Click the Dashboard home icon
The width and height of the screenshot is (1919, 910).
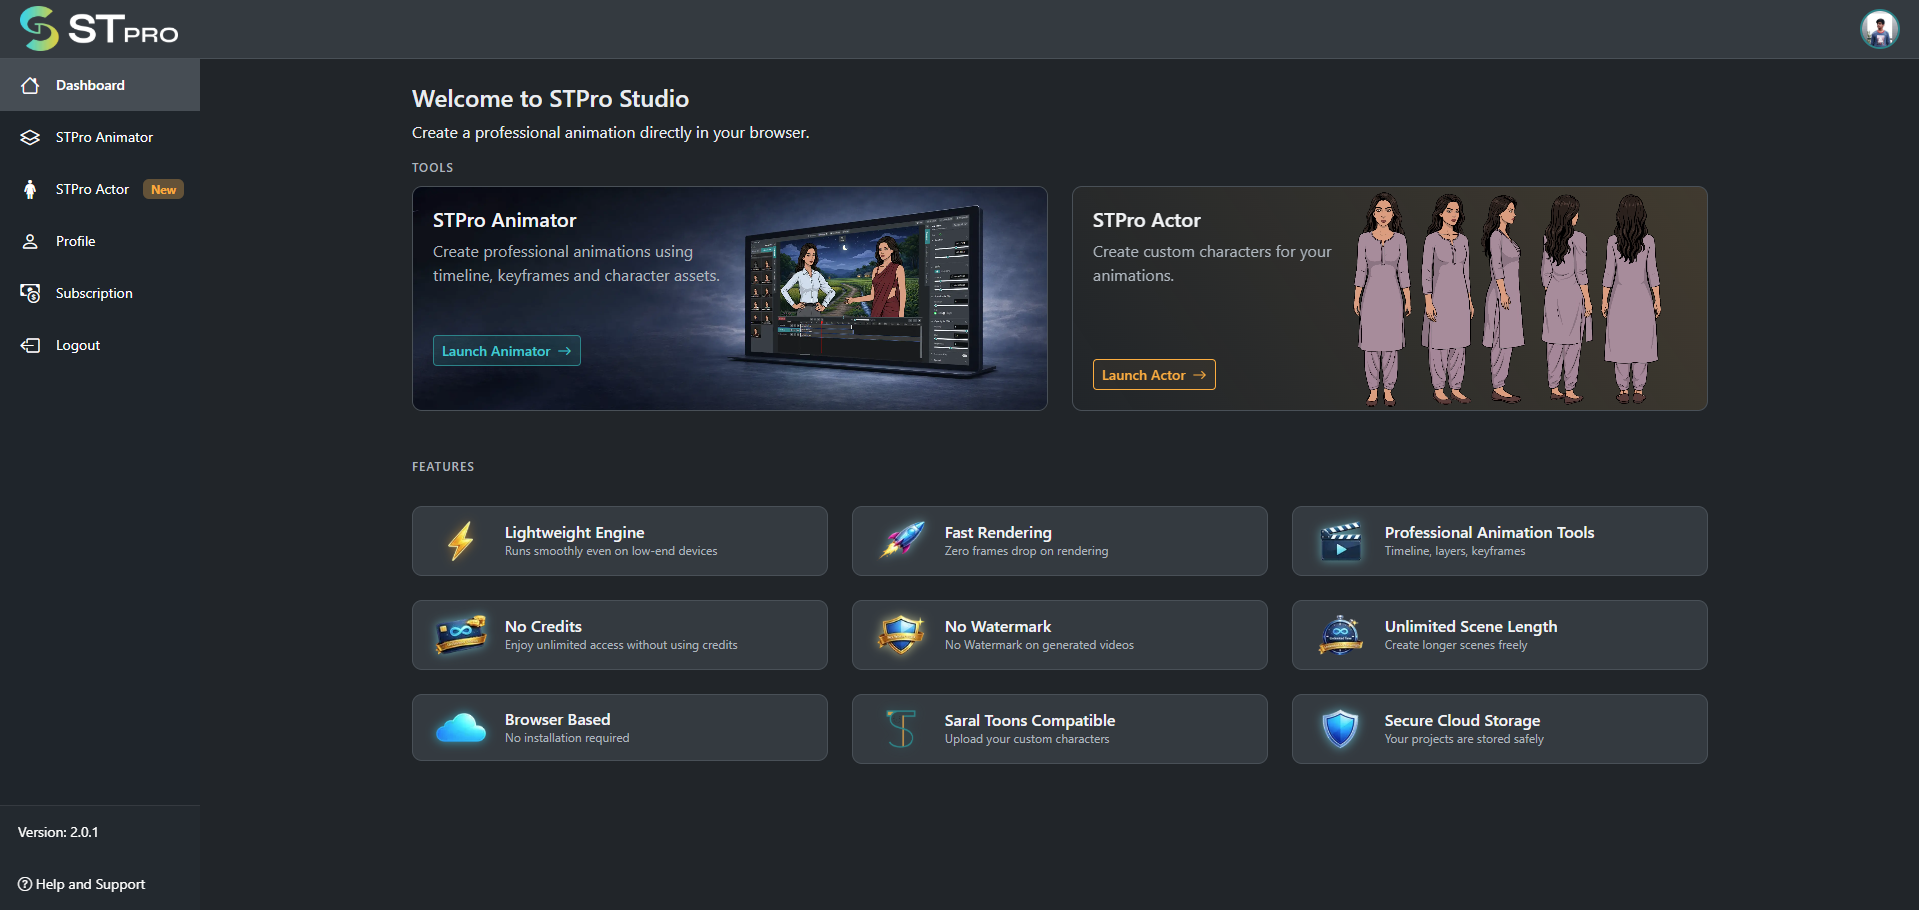pos(30,85)
